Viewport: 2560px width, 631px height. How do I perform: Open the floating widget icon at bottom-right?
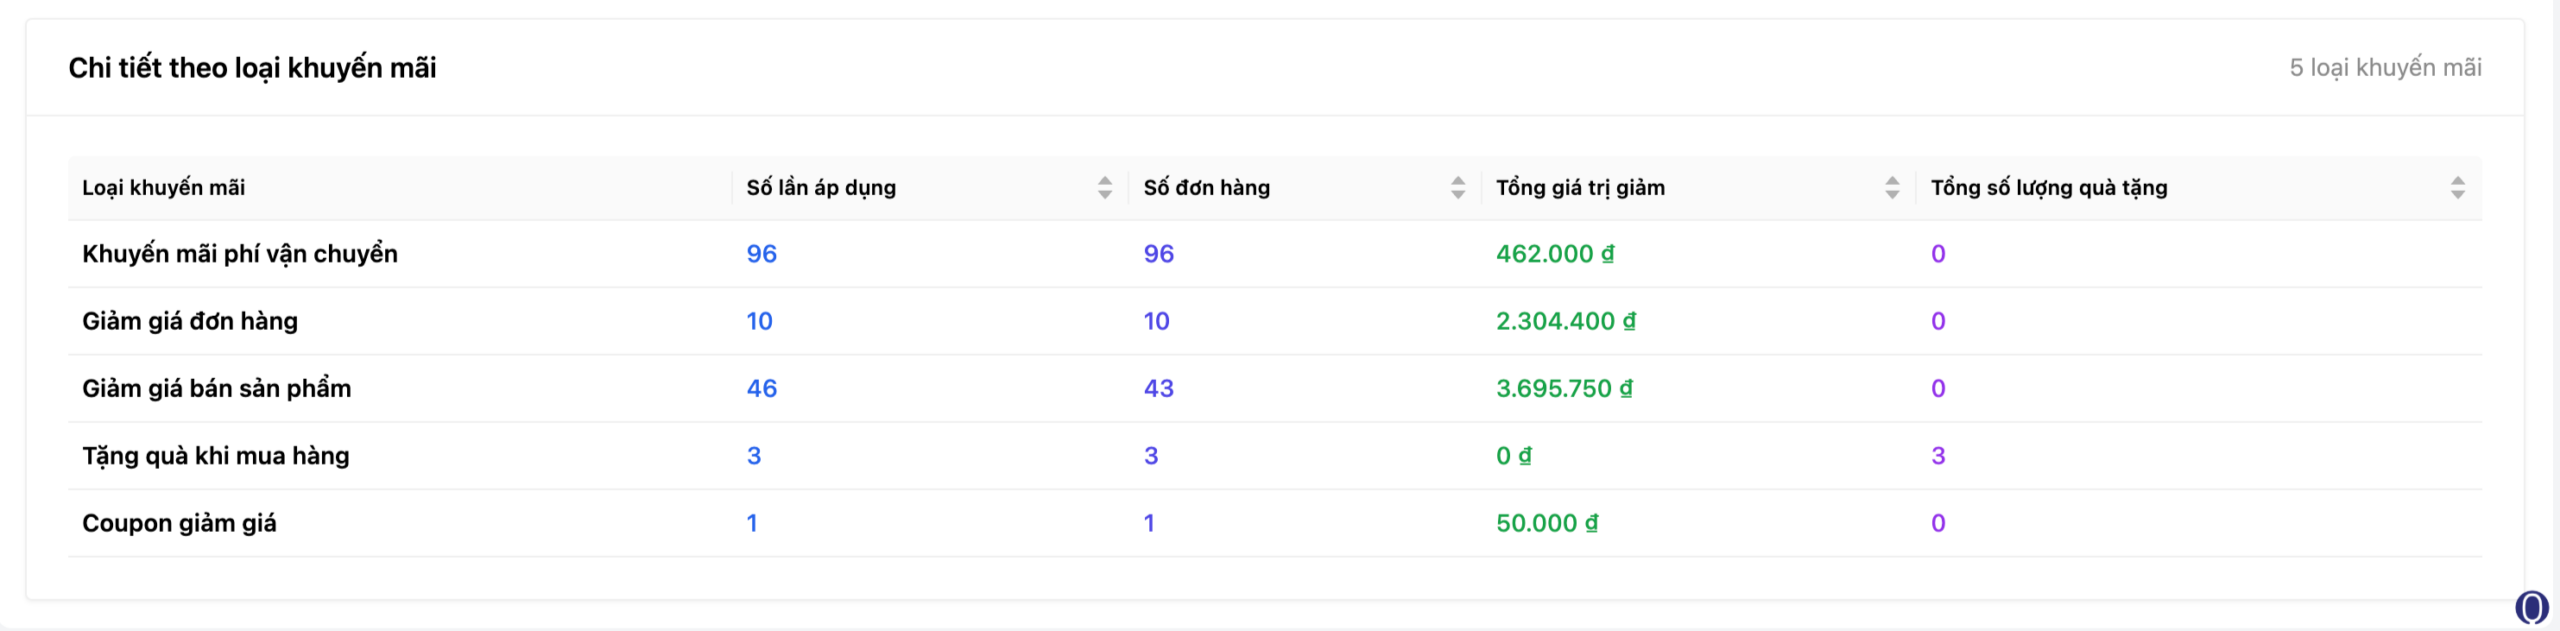2531,607
